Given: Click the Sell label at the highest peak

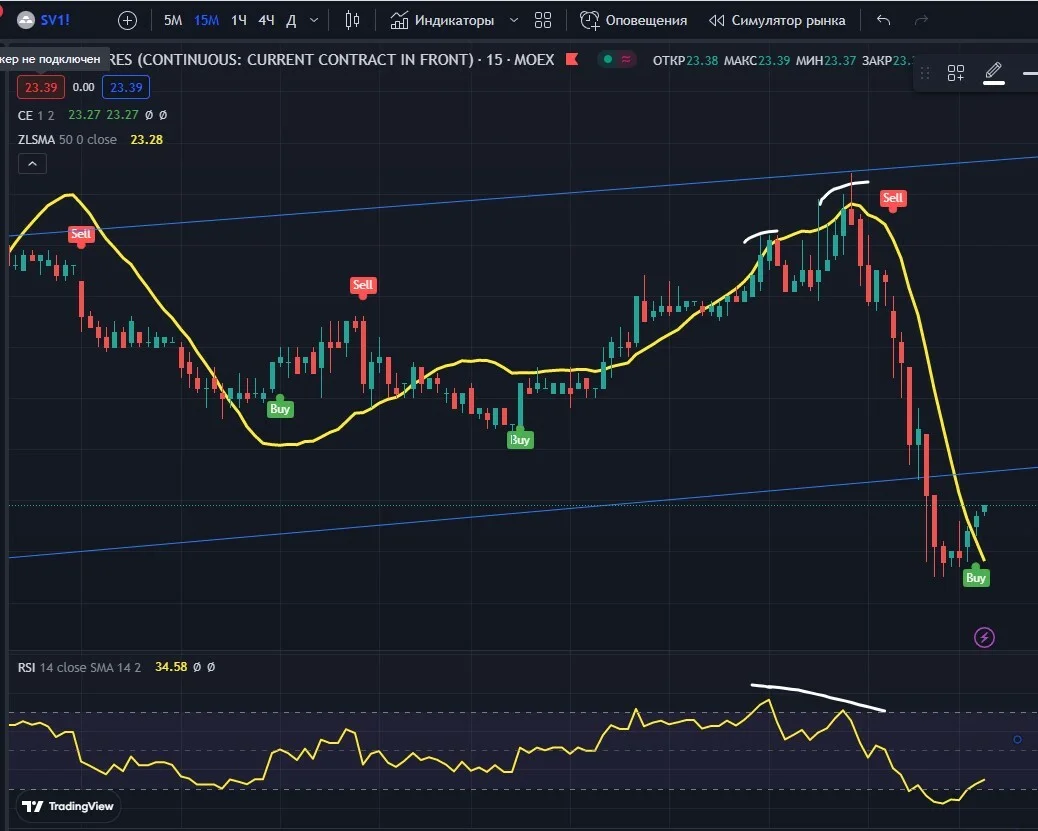Looking at the screenshot, I should click(892, 198).
